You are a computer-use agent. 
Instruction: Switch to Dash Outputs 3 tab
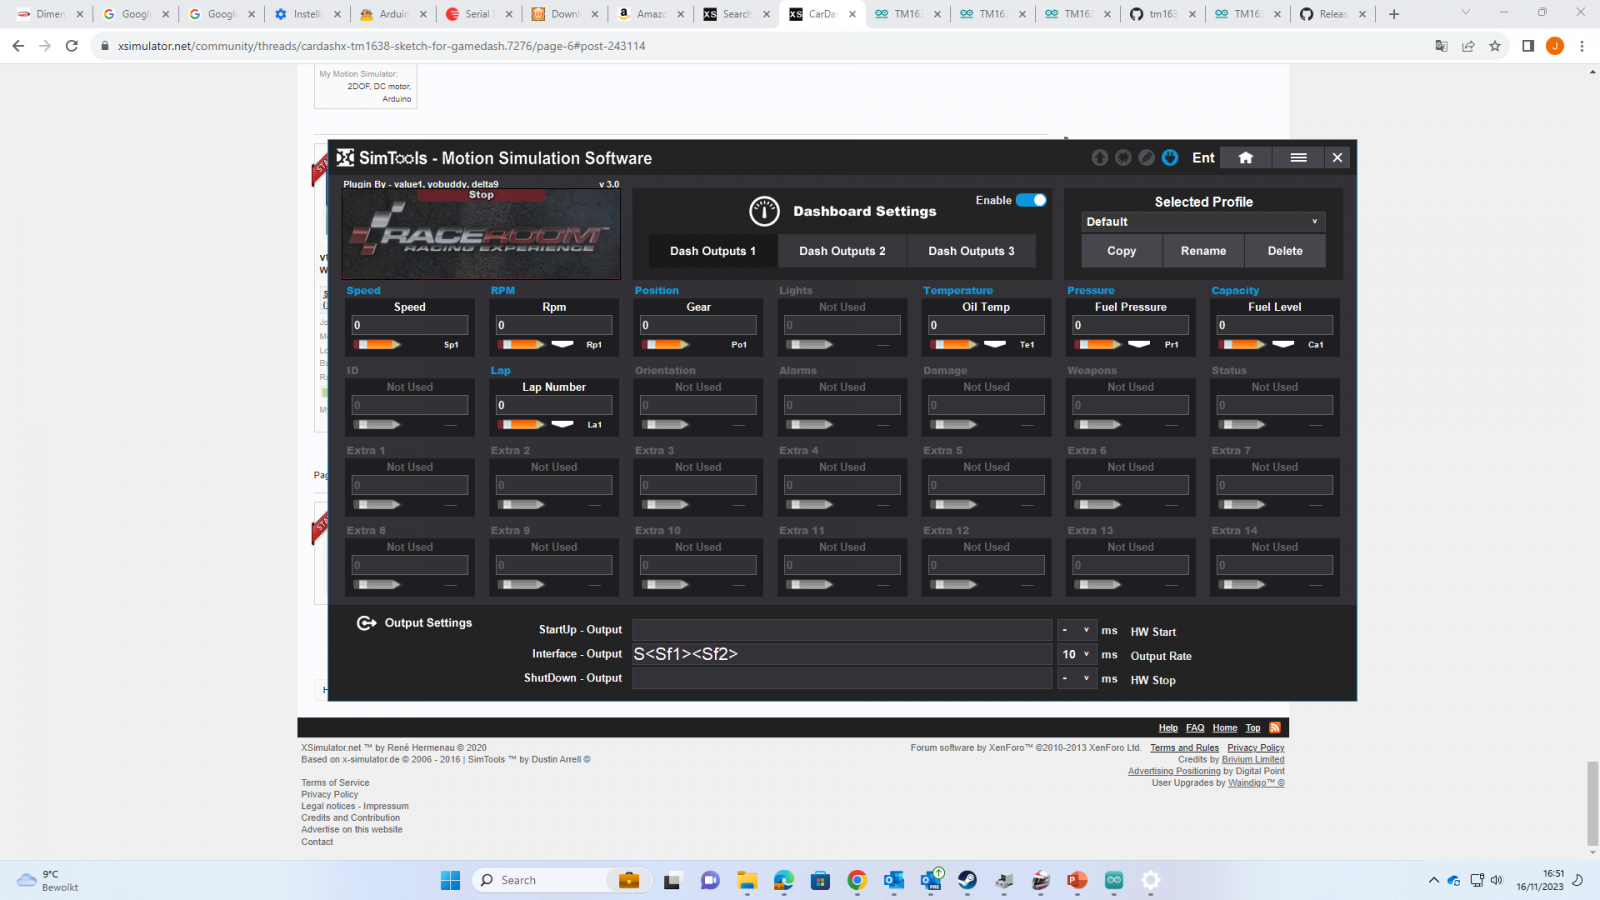pyautogui.click(x=971, y=251)
